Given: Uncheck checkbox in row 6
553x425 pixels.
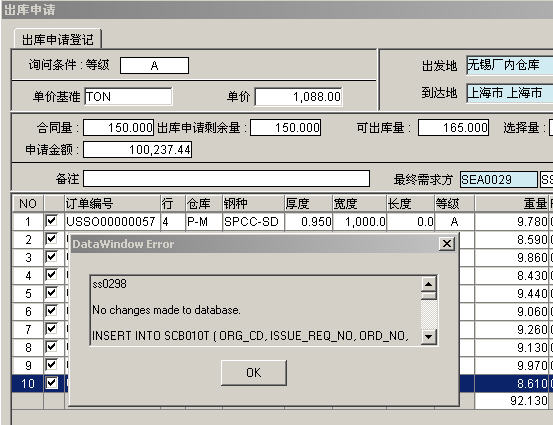Looking at the screenshot, I should click(x=51, y=311).
